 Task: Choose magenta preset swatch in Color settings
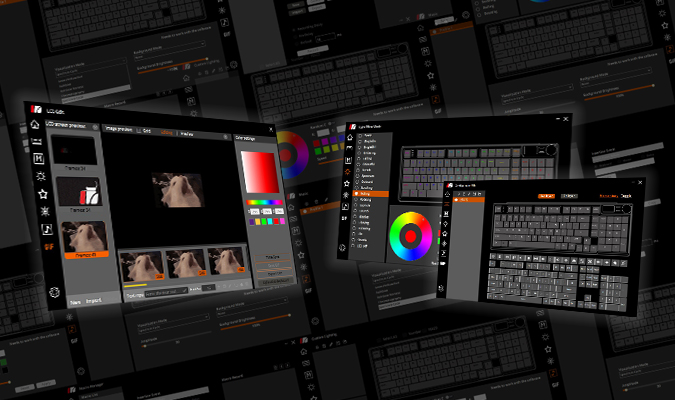tap(282, 221)
